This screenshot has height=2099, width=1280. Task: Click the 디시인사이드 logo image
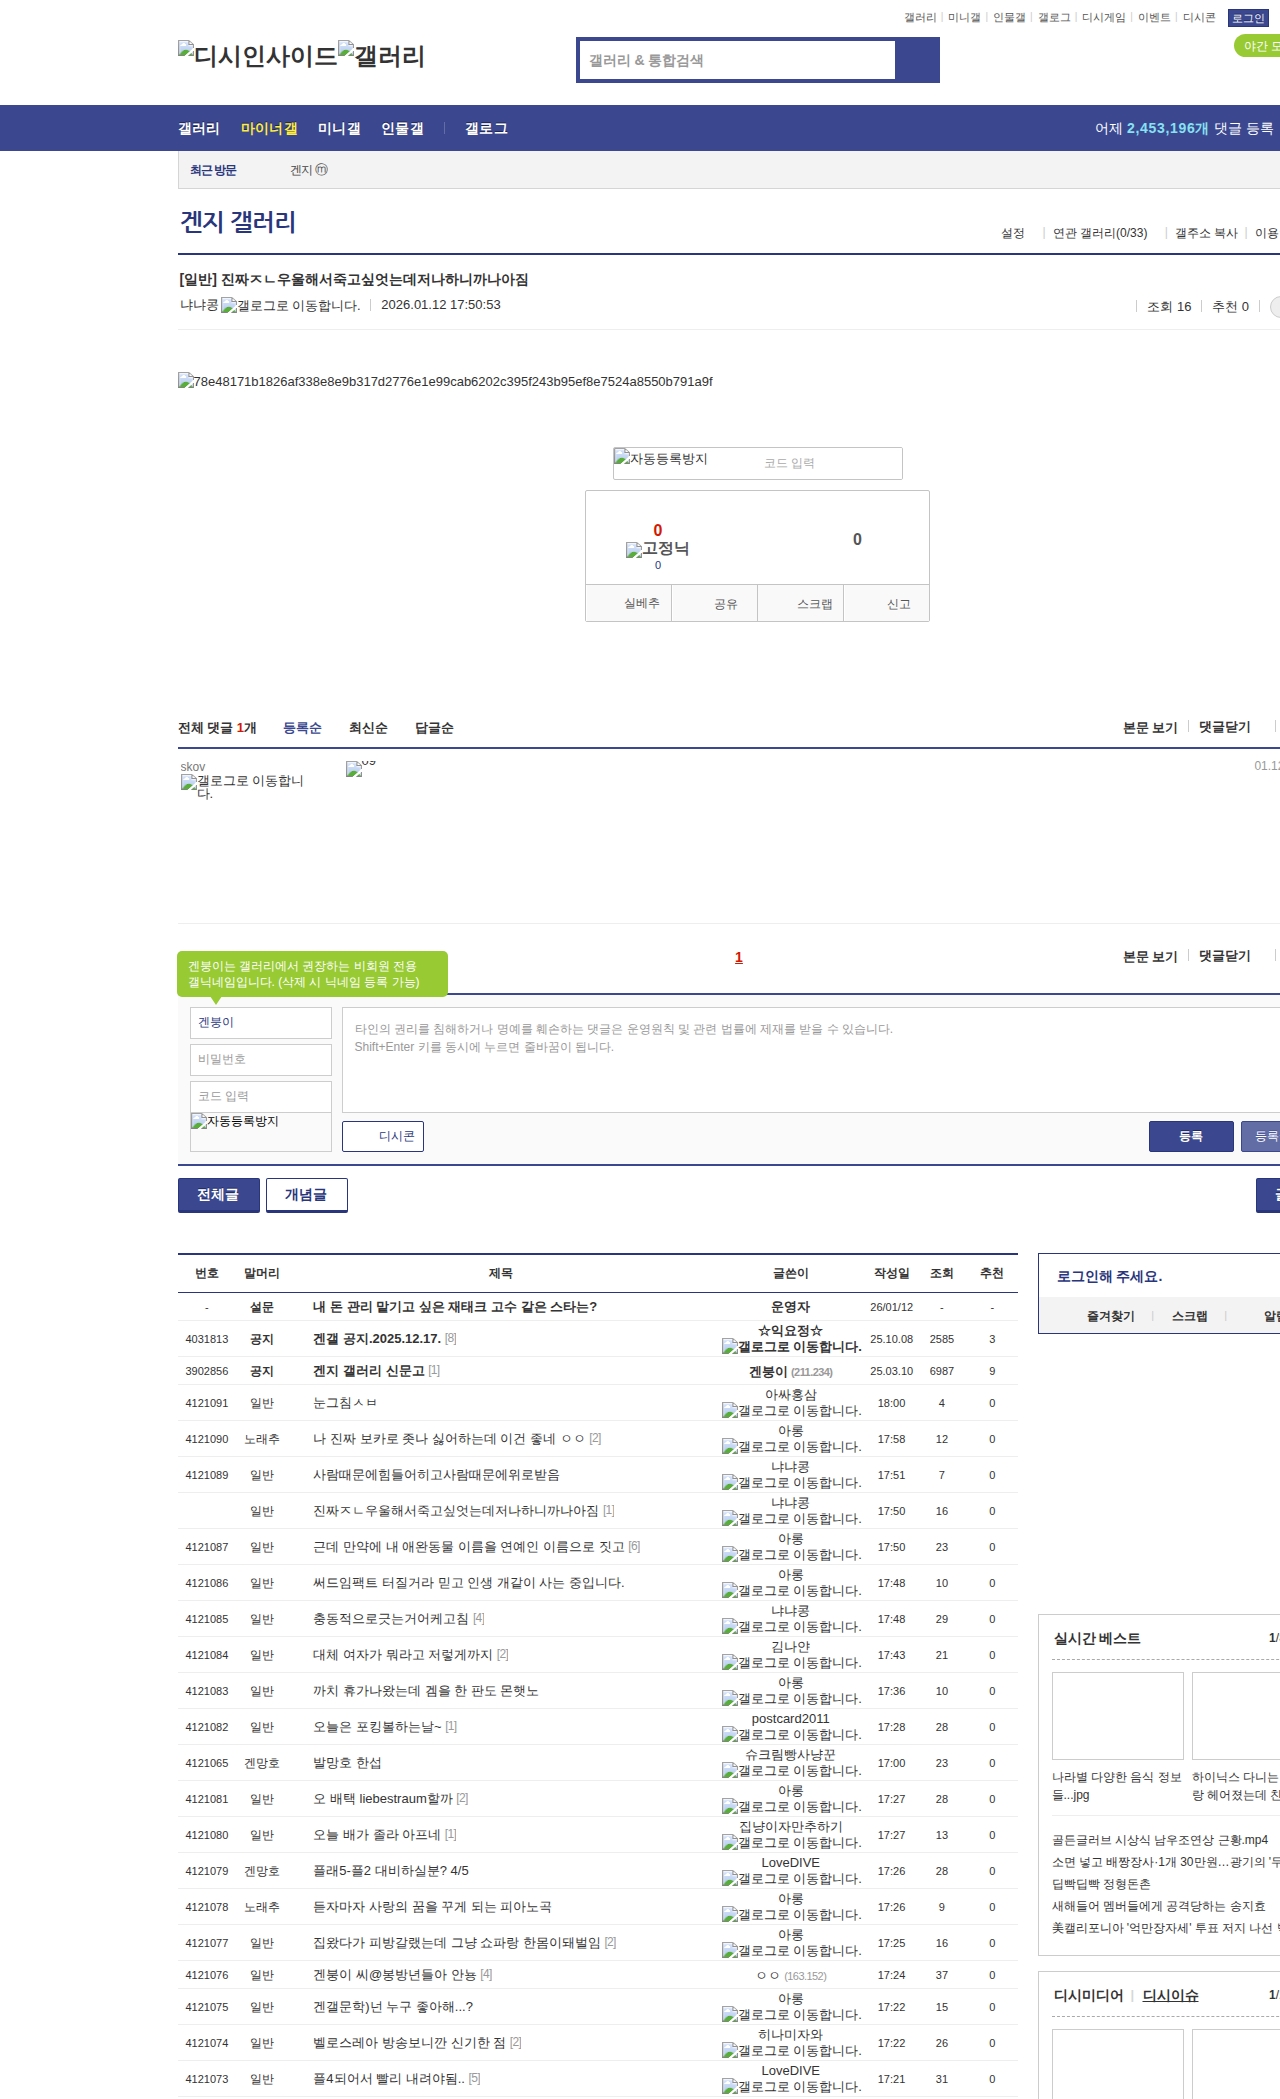pos(257,55)
